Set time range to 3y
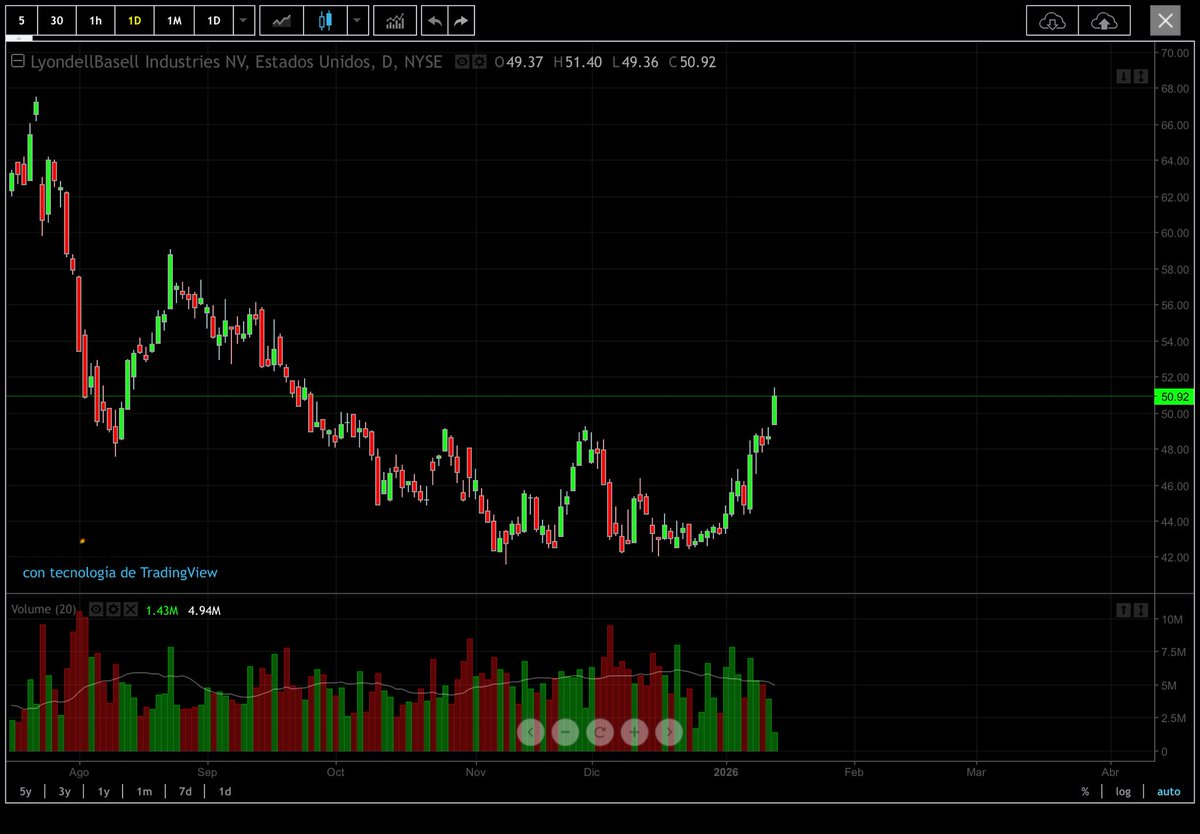This screenshot has height=834, width=1200. coord(64,791)
